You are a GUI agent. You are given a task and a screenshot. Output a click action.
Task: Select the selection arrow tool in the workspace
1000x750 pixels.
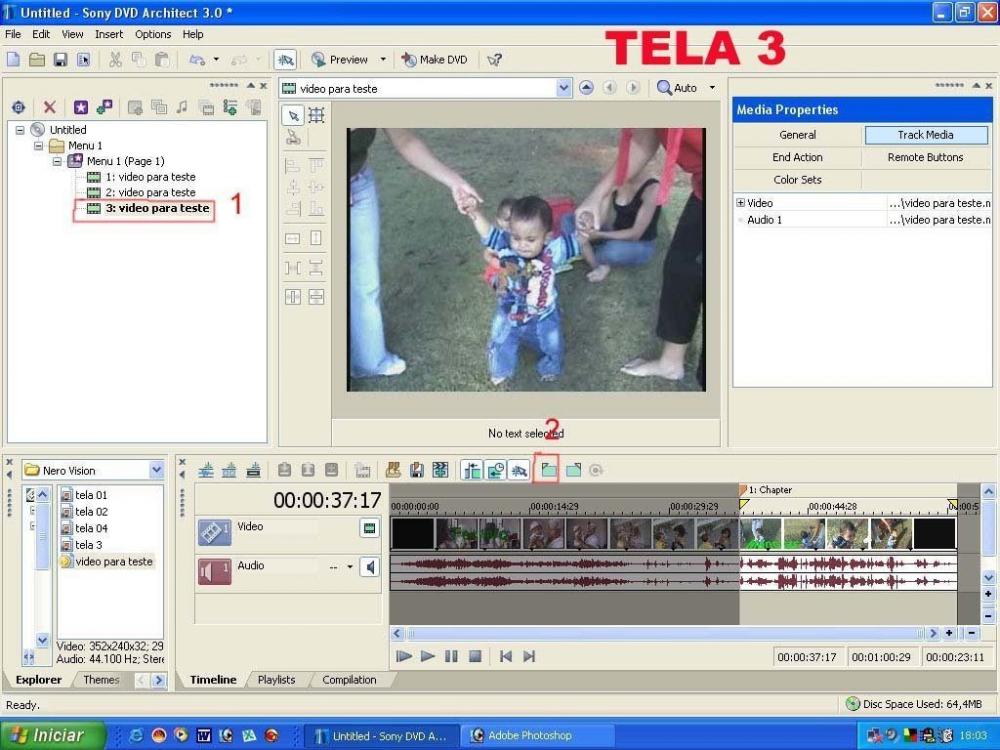293,115
